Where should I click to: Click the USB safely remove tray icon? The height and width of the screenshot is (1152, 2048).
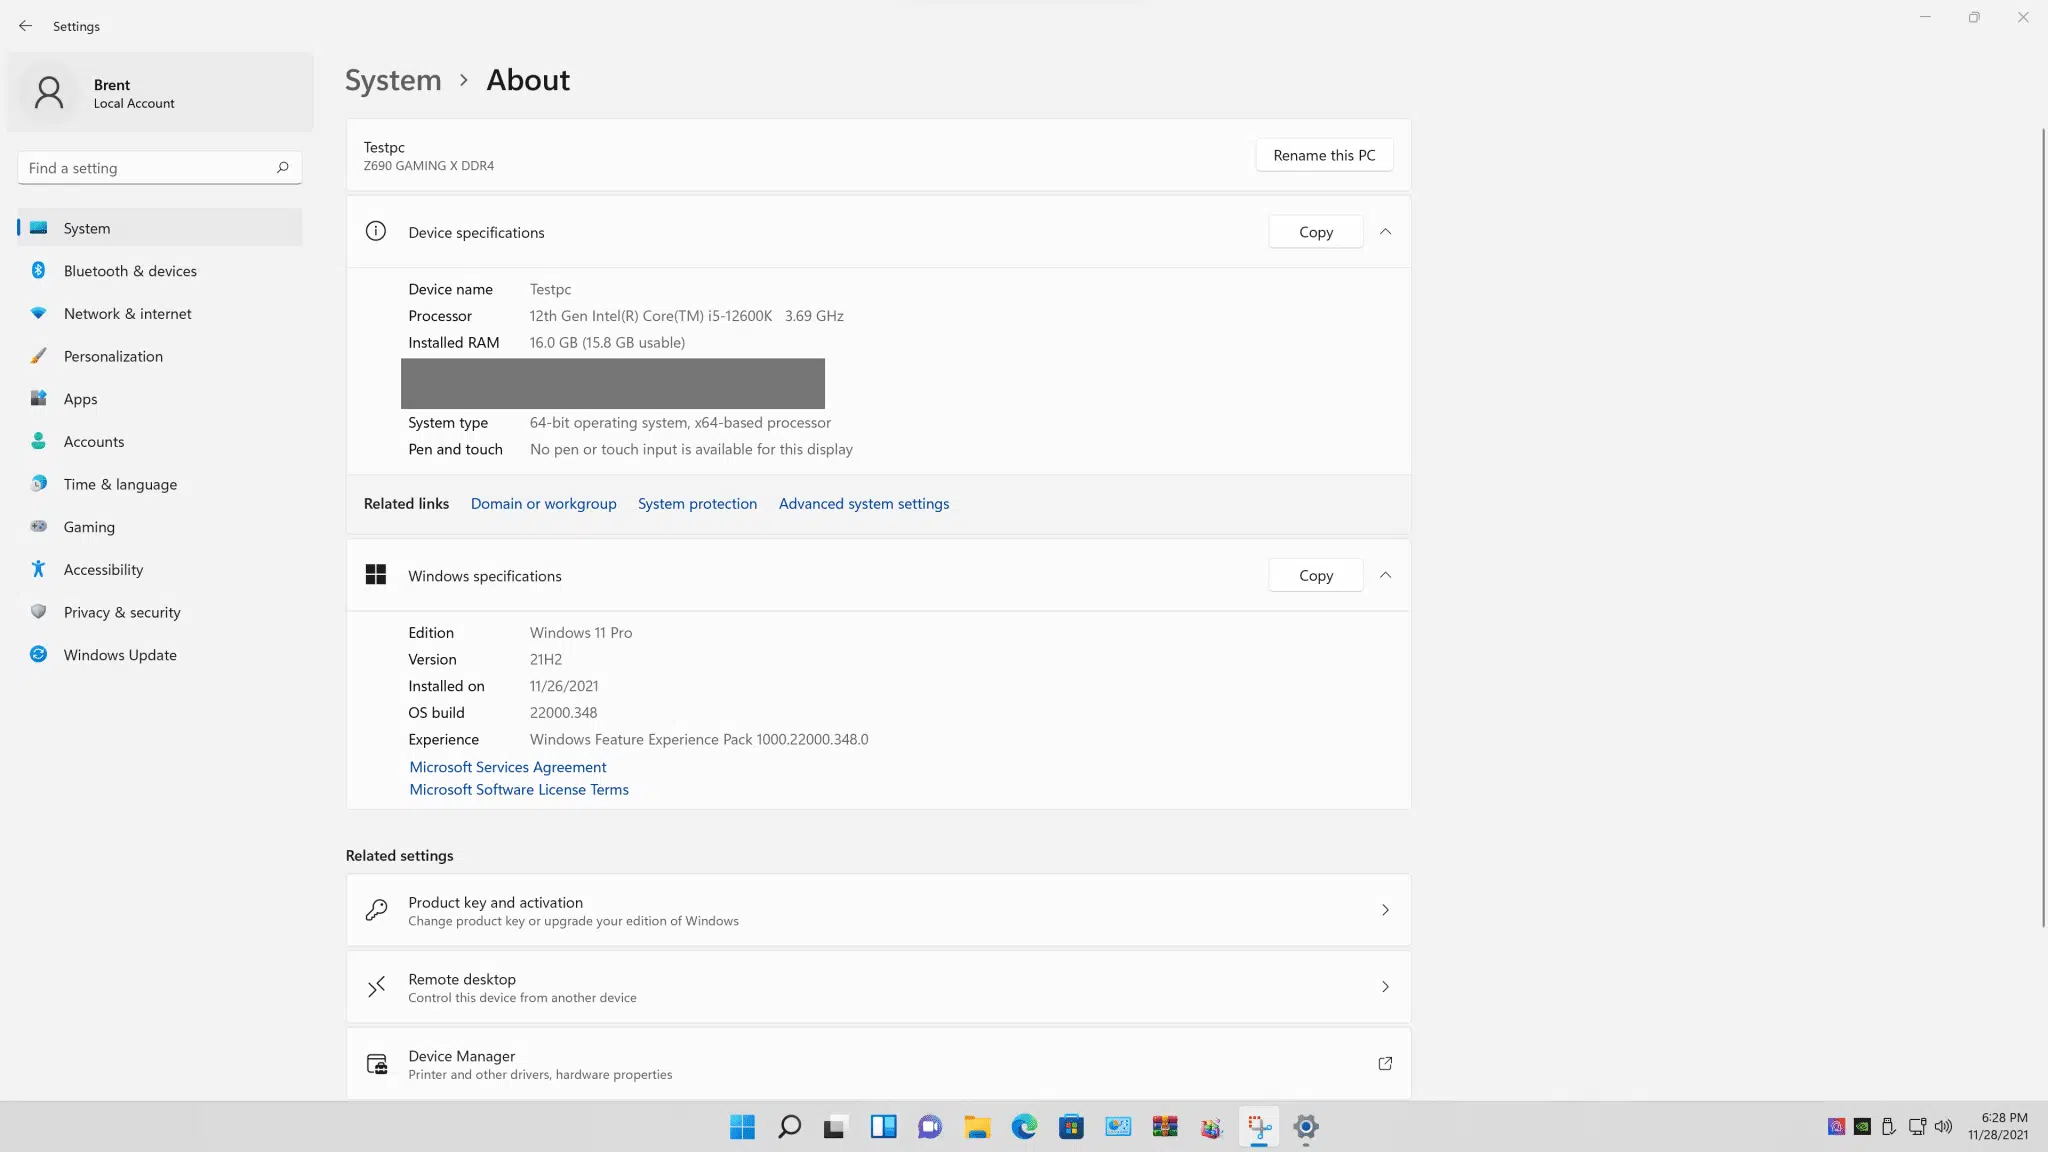(x=1888, y=1127)
